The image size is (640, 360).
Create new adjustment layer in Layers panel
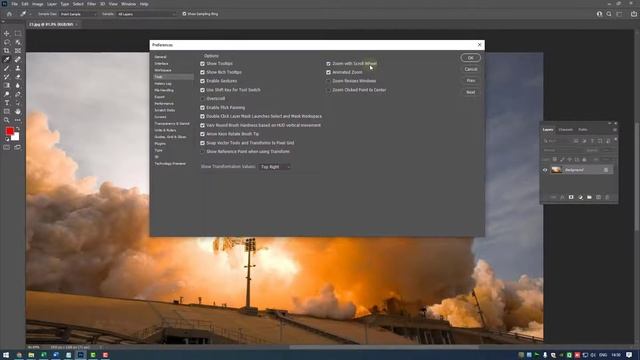(x=580, y=197)
